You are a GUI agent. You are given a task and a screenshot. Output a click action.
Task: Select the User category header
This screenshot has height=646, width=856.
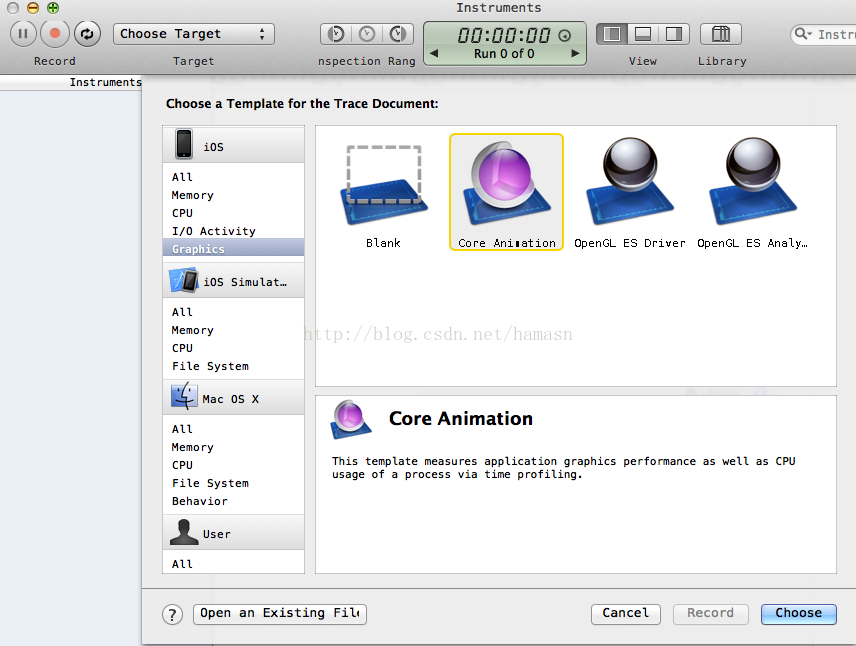pos(234,532)
